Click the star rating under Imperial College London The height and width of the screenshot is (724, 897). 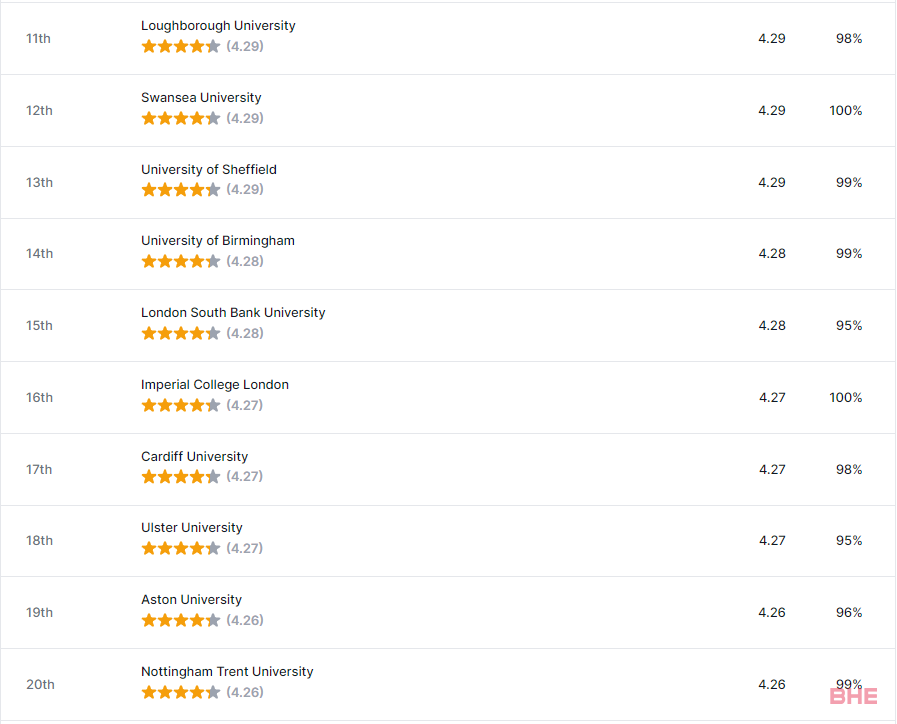181,405
